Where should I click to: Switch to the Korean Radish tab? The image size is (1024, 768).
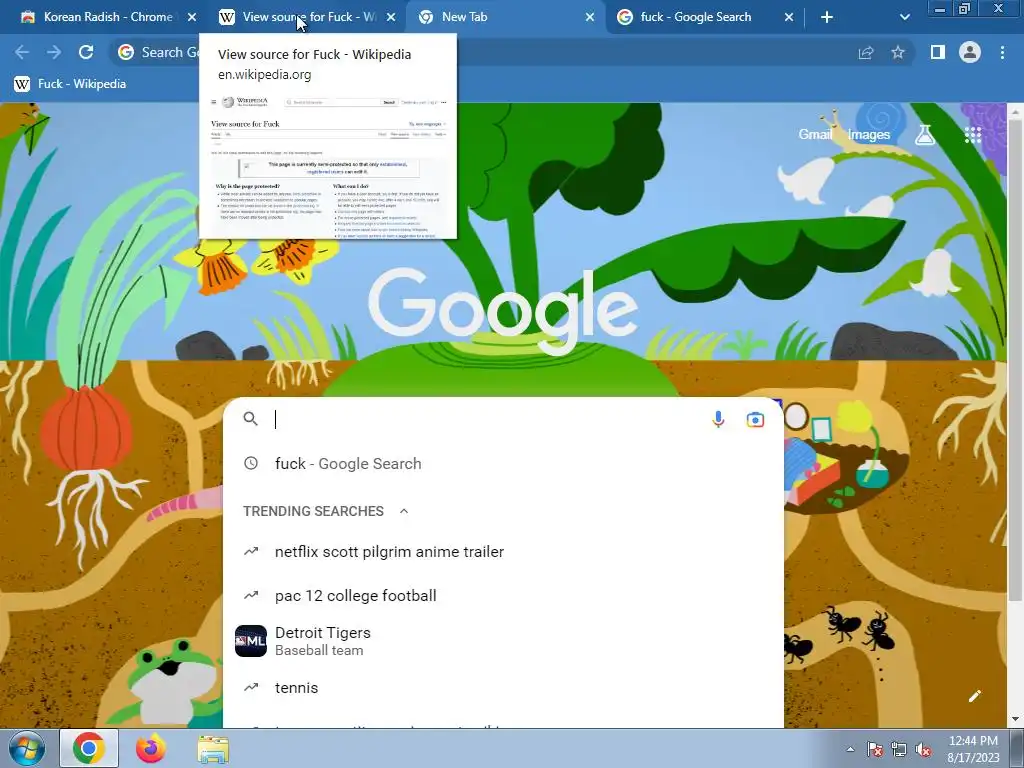[98, 17]
